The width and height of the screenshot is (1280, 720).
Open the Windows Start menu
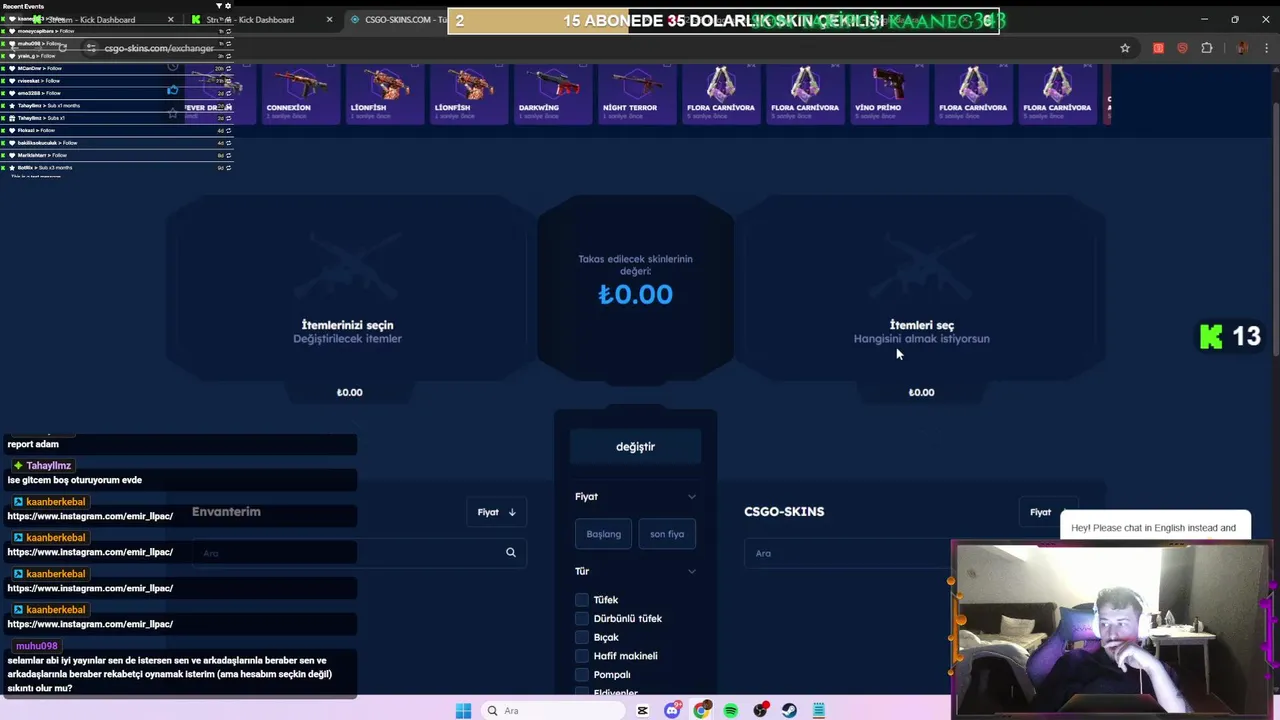[x=463, y=711]
